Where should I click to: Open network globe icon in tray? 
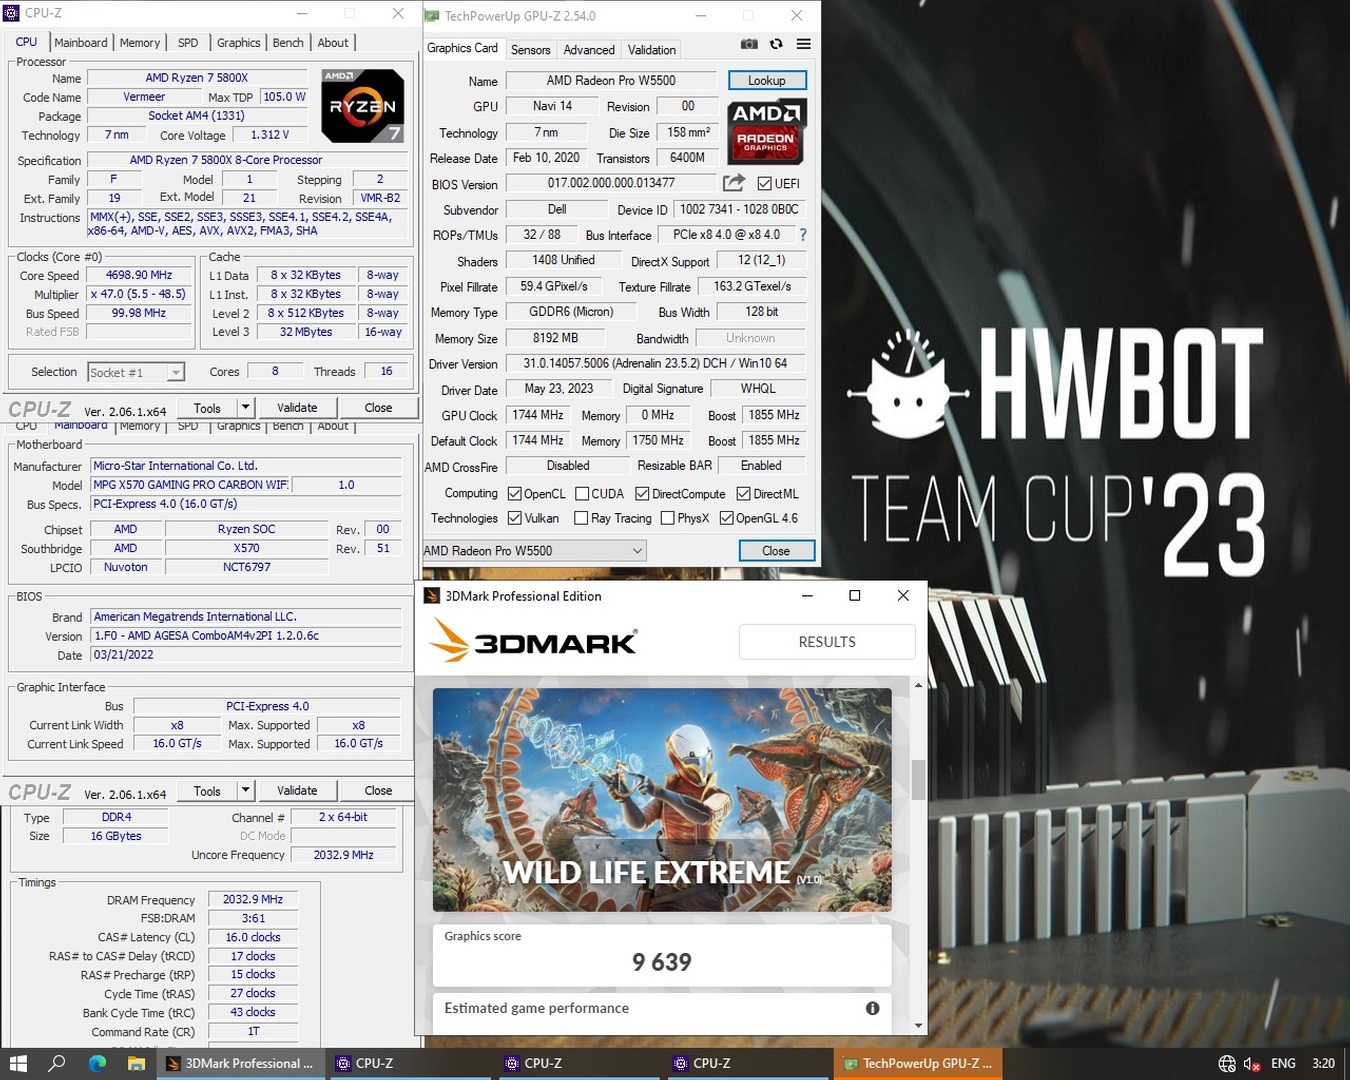point(1227,1063)
